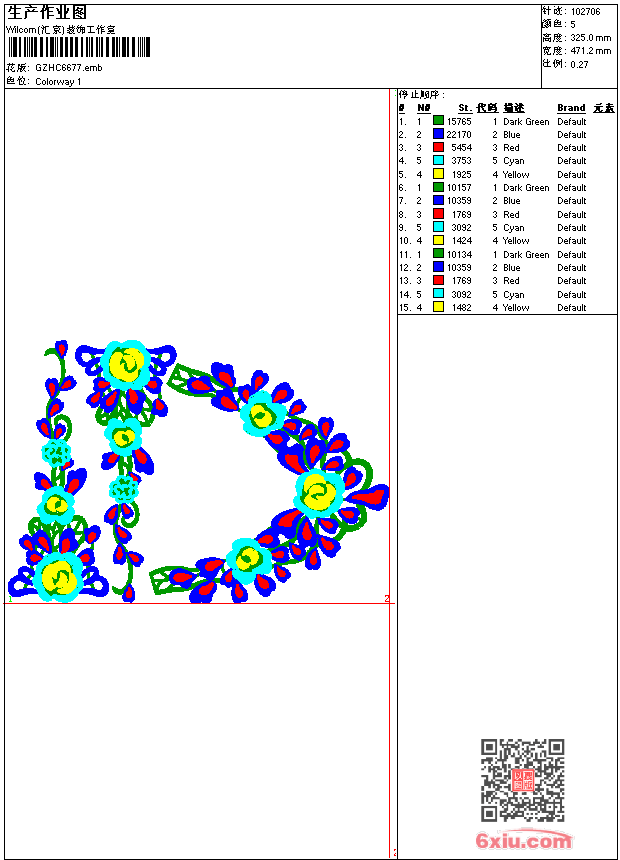Click the QR code at bottom right
This screenshot has height=860, width=620.
tap(523, 780)
